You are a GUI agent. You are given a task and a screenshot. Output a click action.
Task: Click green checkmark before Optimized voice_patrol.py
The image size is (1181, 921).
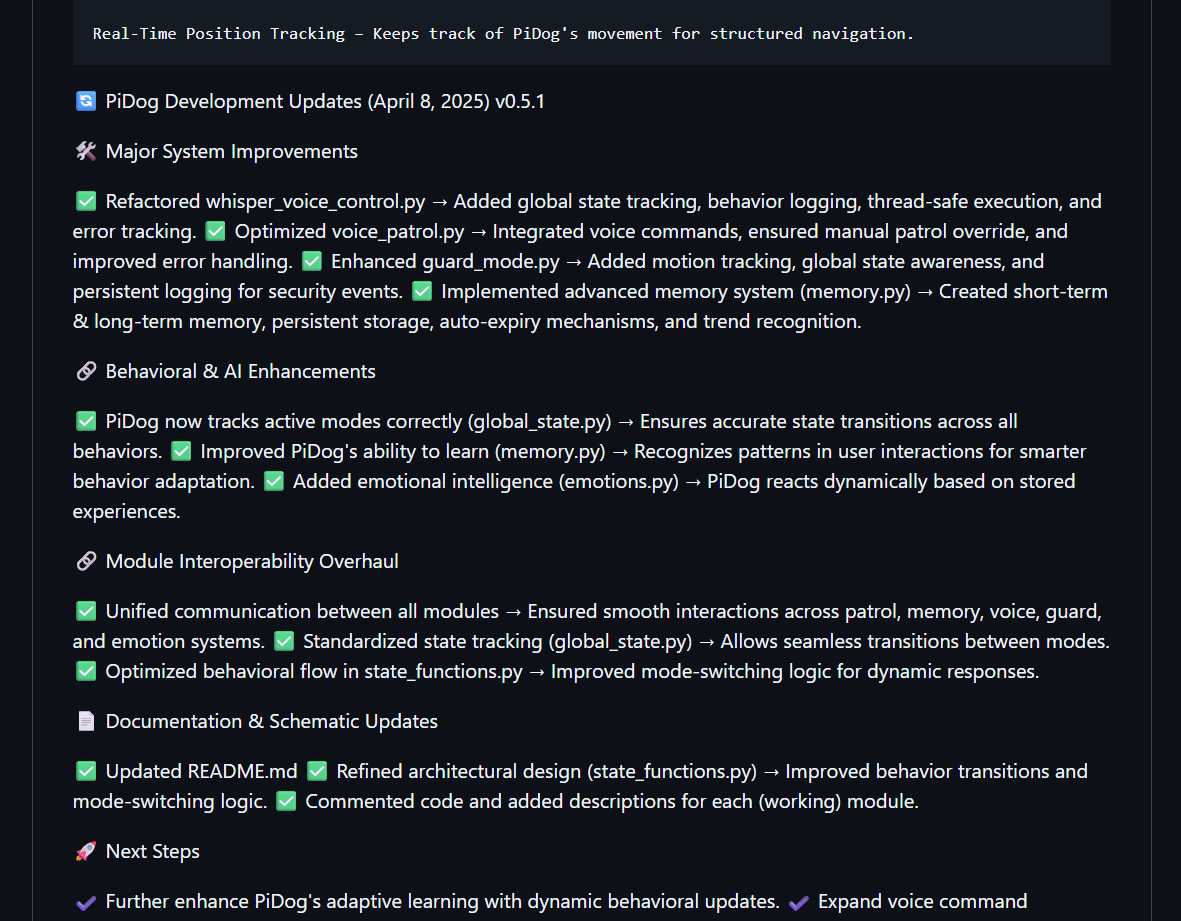215,231
